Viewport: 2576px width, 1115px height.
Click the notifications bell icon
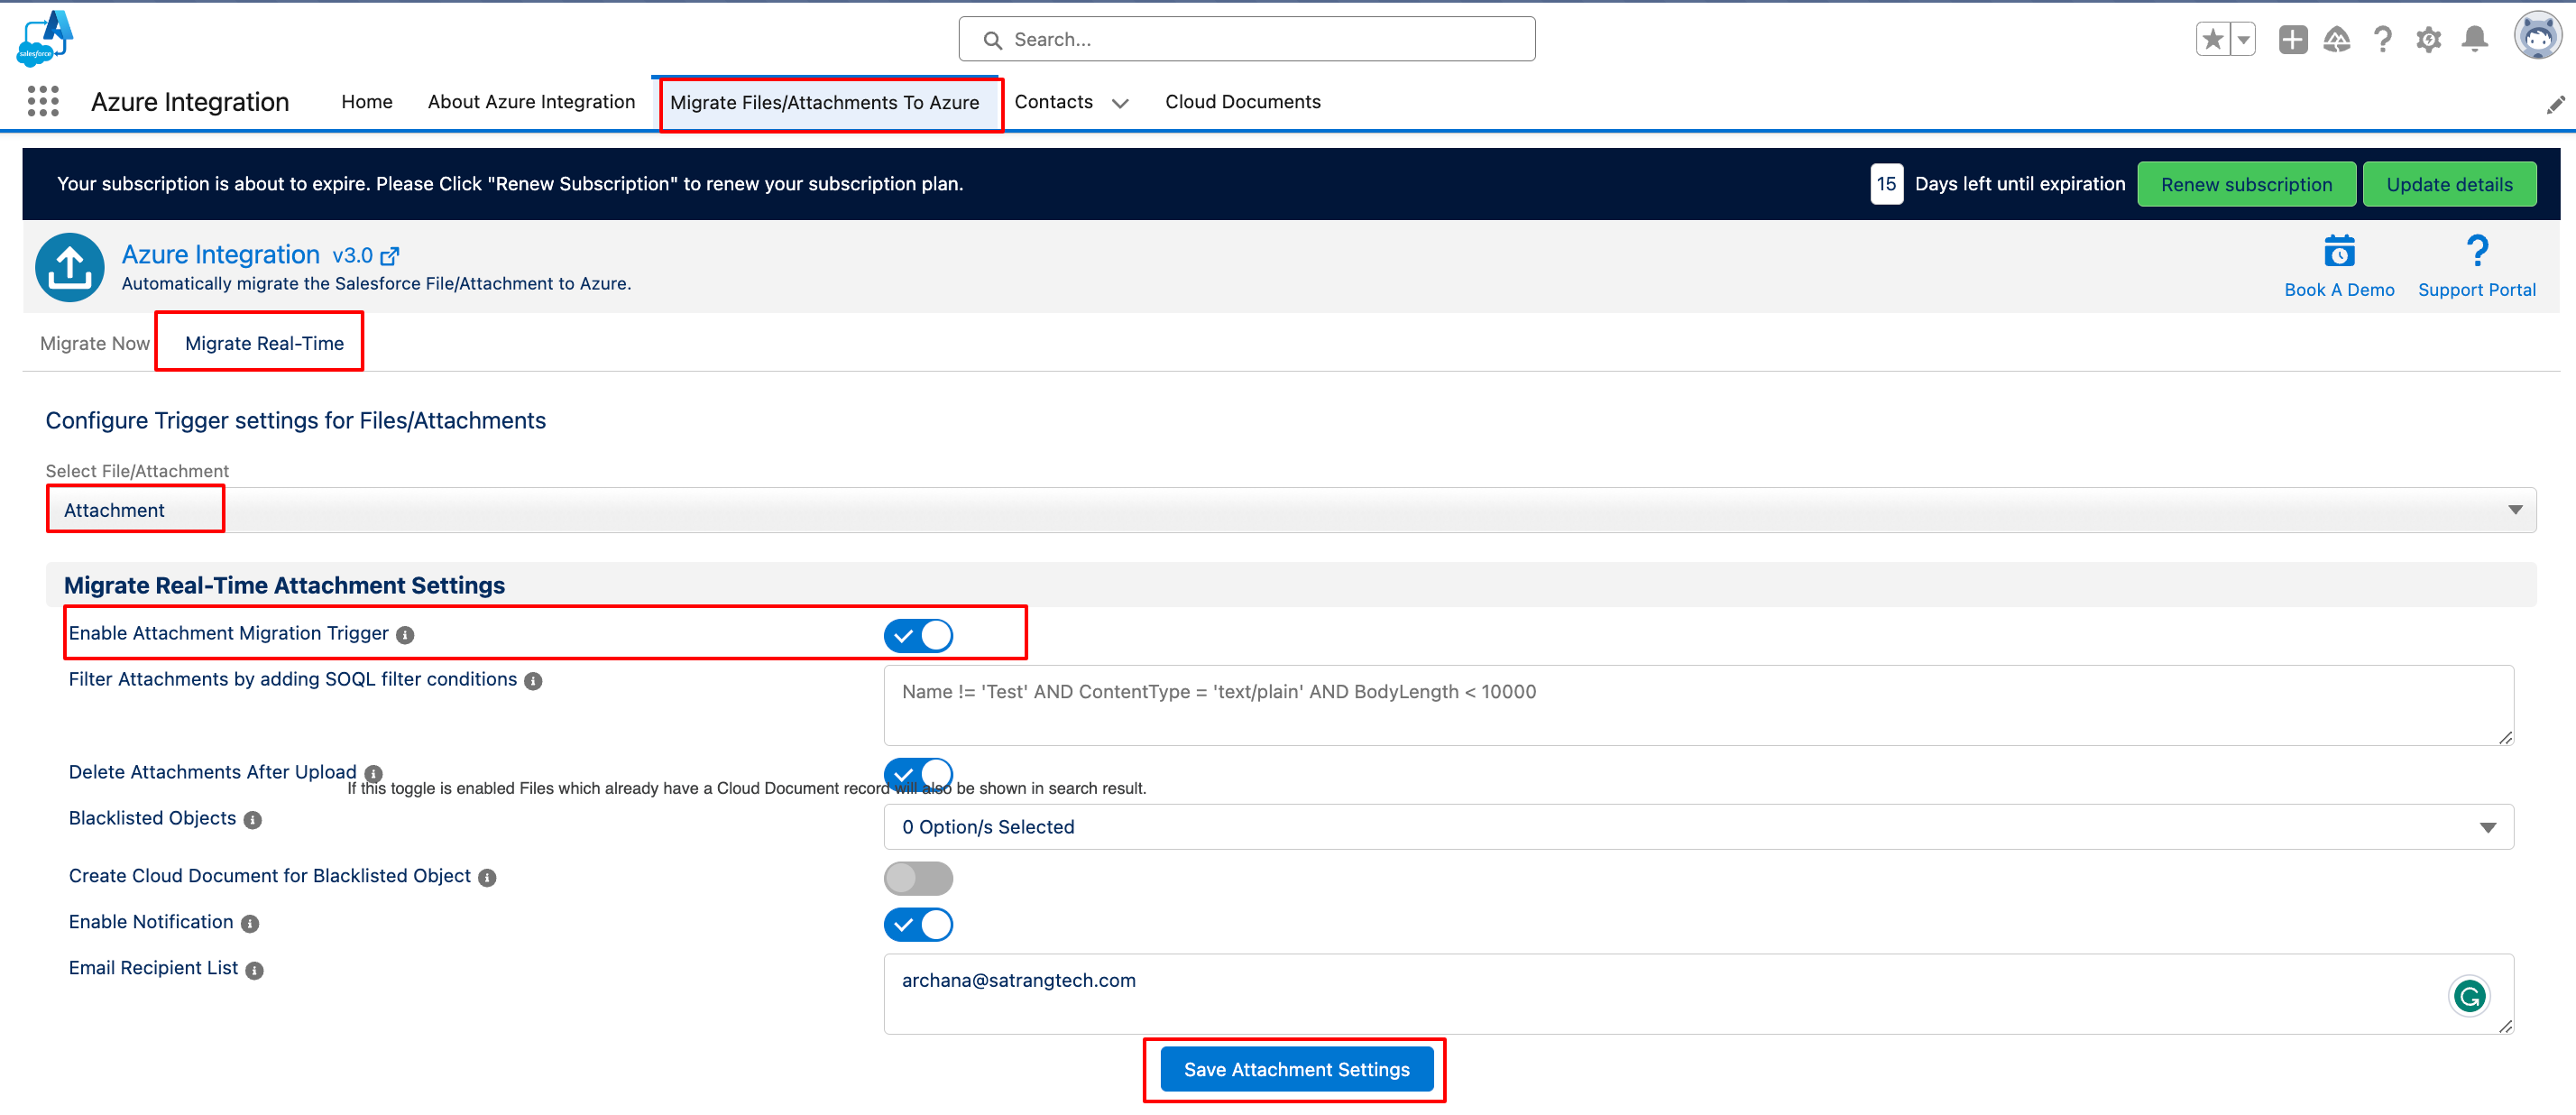(x=2474, y=39)
